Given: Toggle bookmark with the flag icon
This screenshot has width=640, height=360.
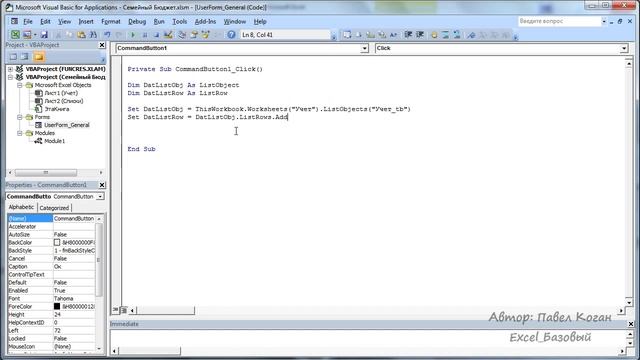Looking at the screenshot, I should pos(471,35).
